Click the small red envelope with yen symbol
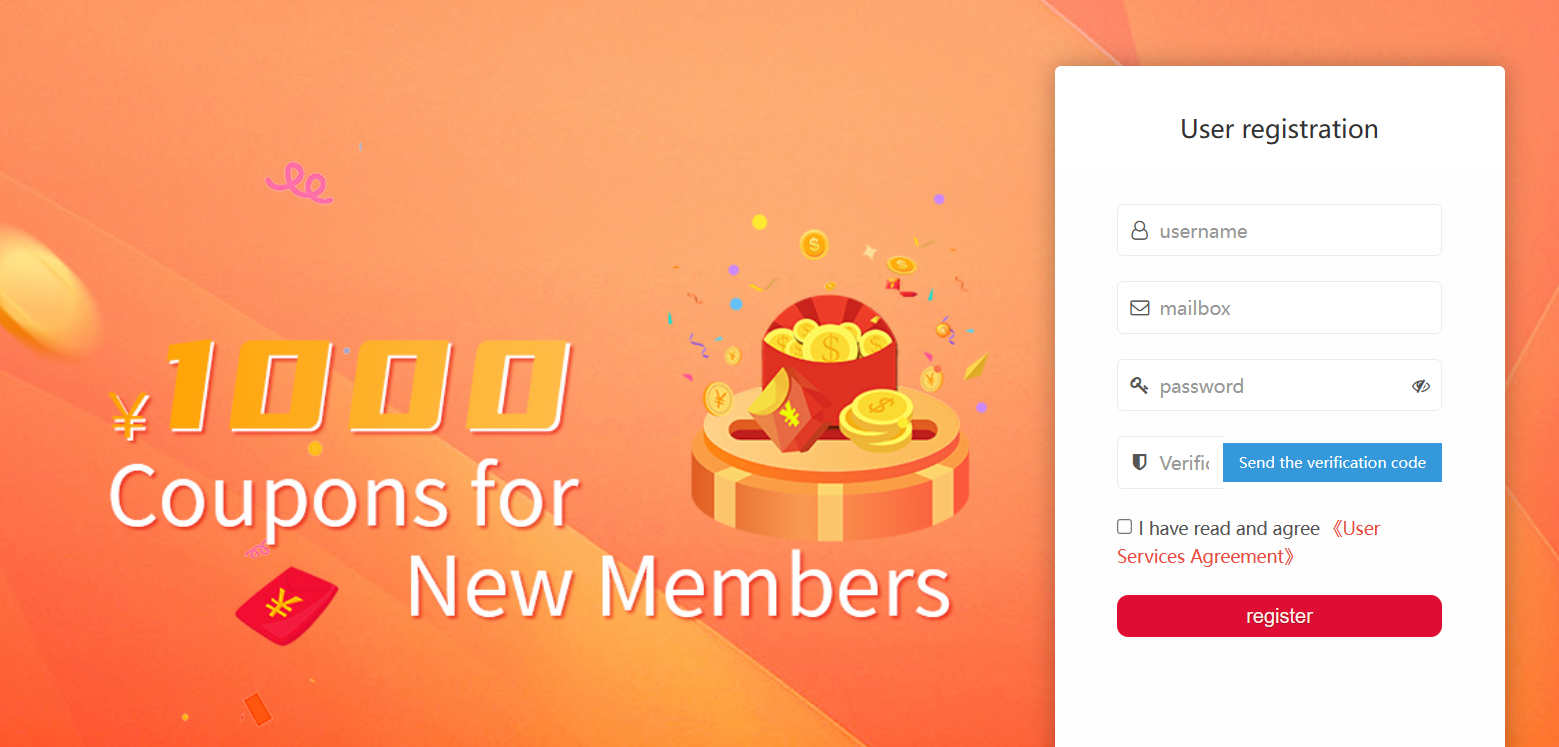 pyautogui.click(x=286, y=605)
